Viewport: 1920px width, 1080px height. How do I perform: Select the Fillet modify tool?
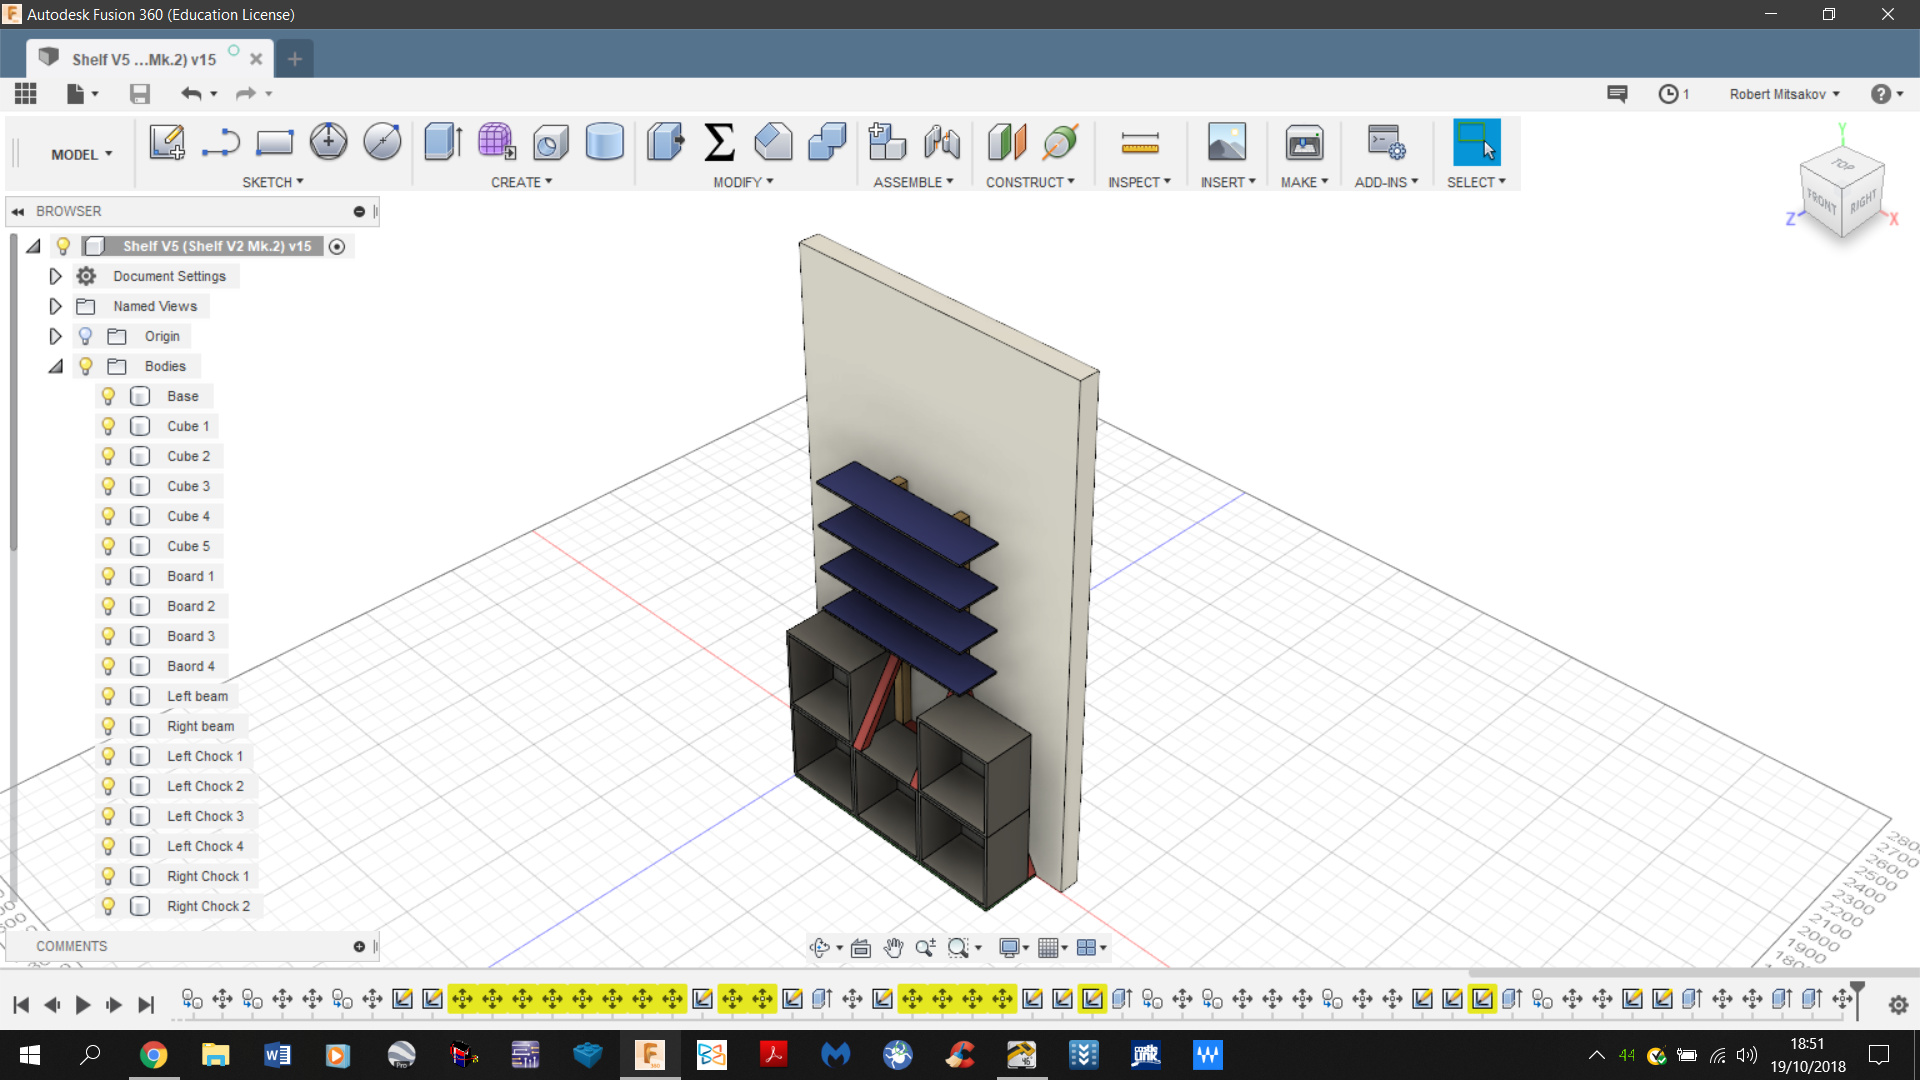[x=773, y=142]
